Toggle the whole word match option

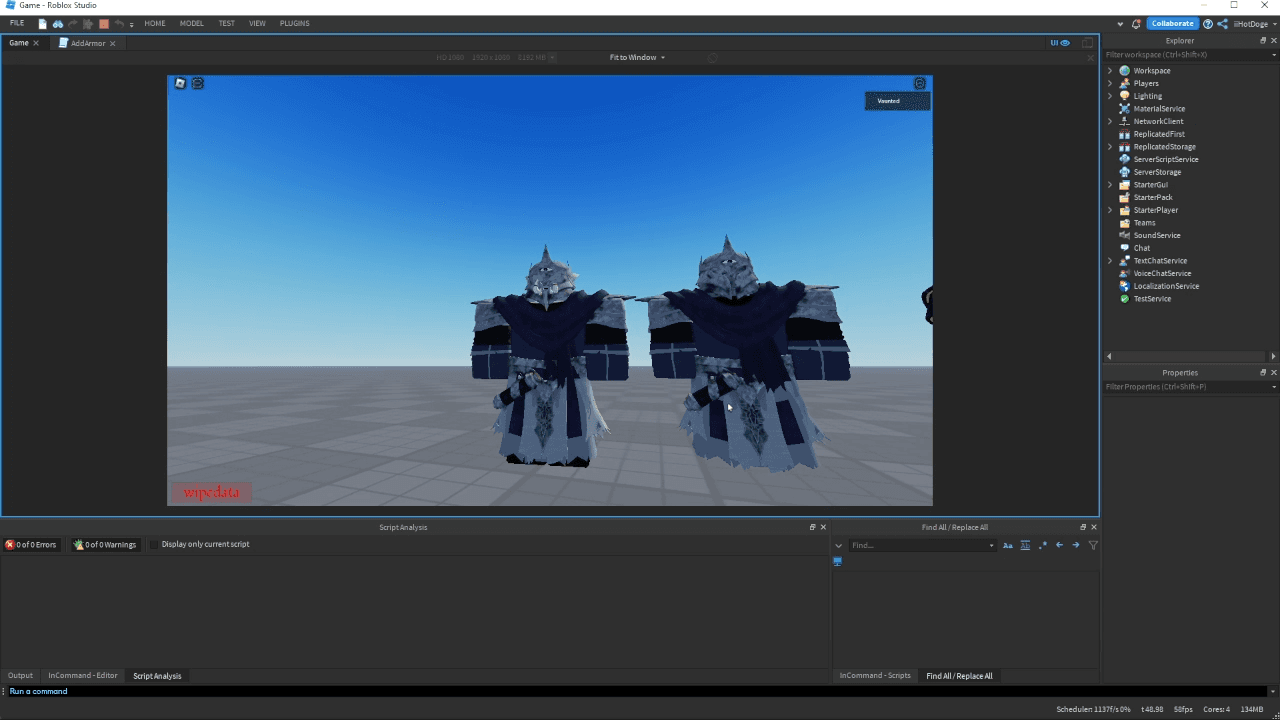[x=1025, y=545]
